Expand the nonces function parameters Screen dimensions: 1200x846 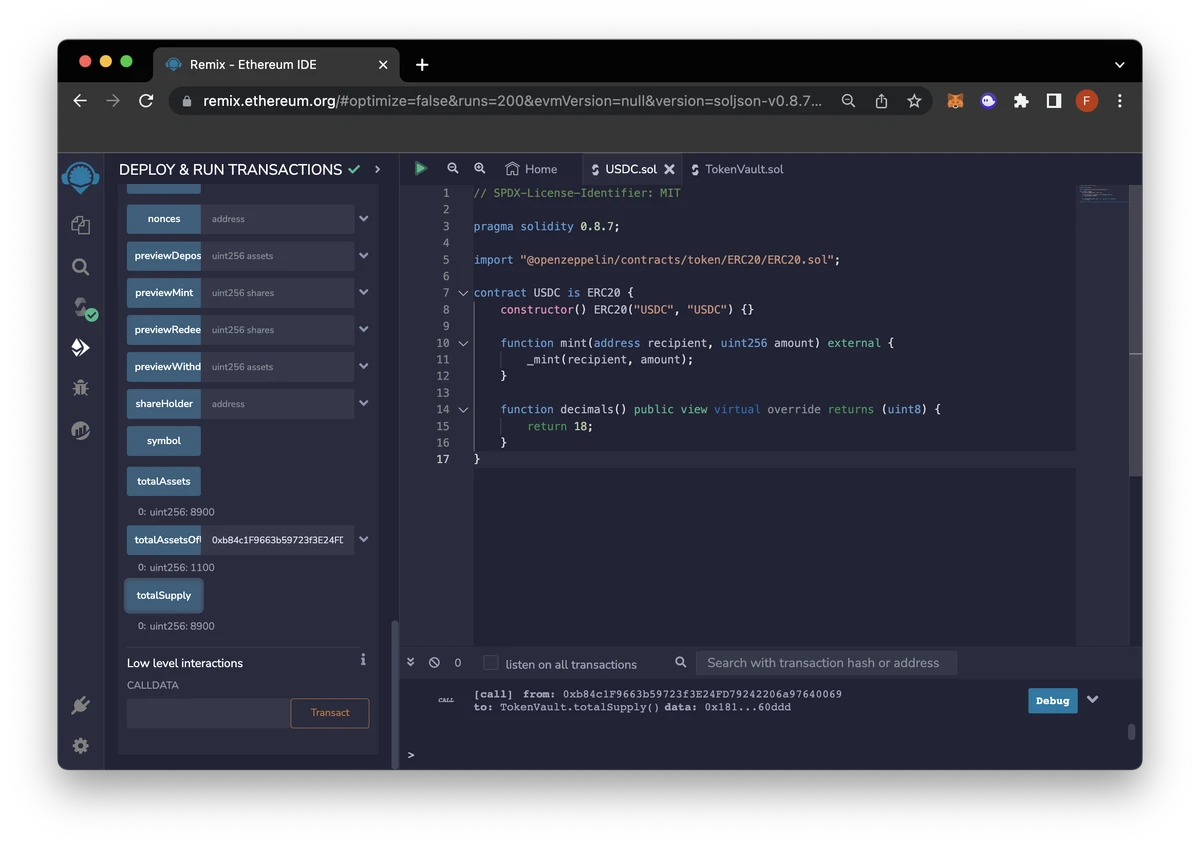[x=364, y=219]
